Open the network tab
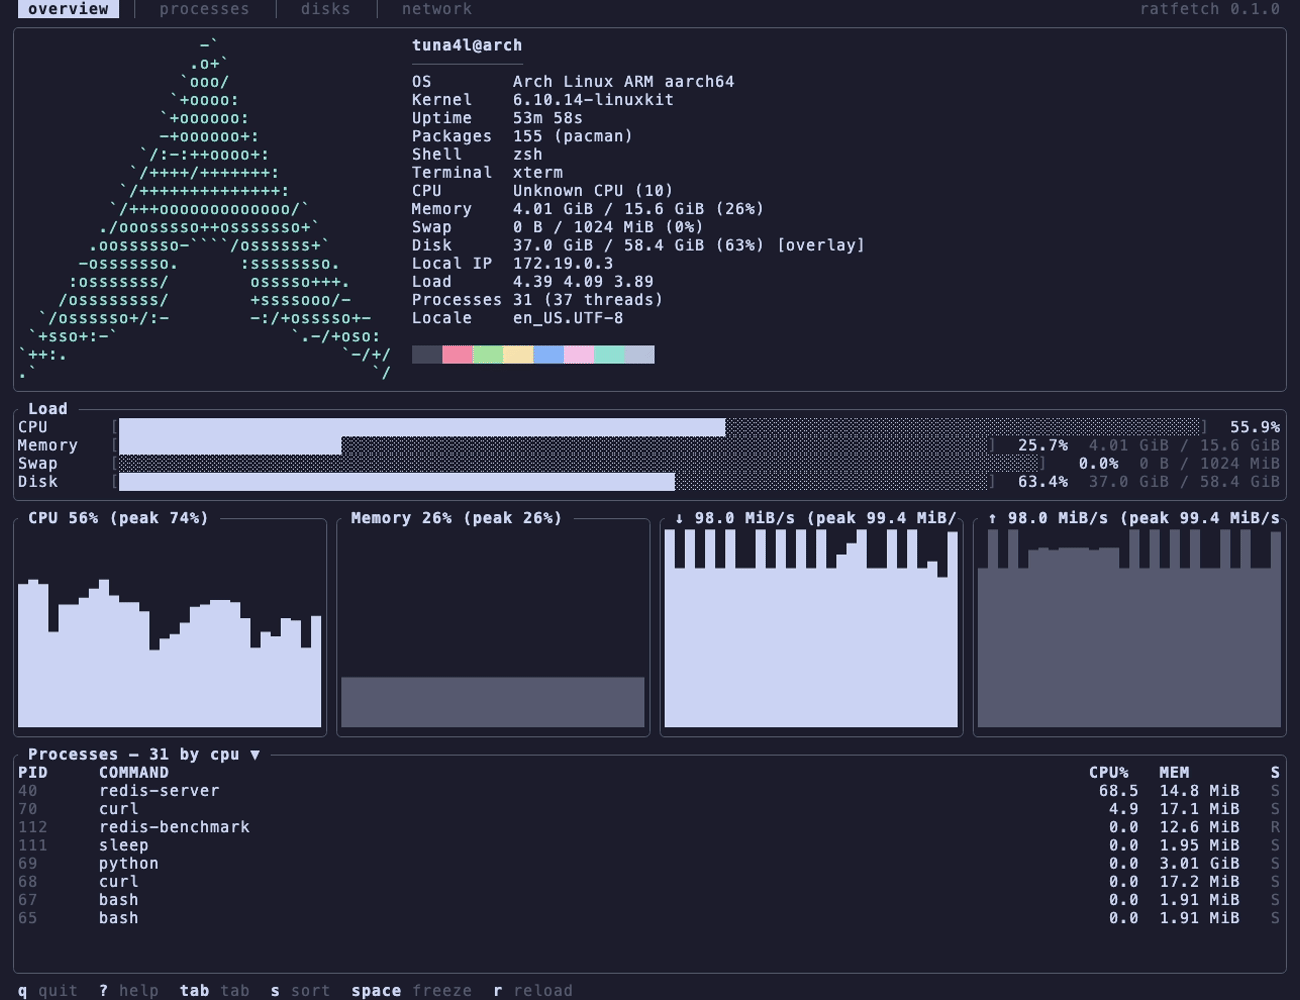This screenshot has width=1300, height=1000. coord(437,9)
